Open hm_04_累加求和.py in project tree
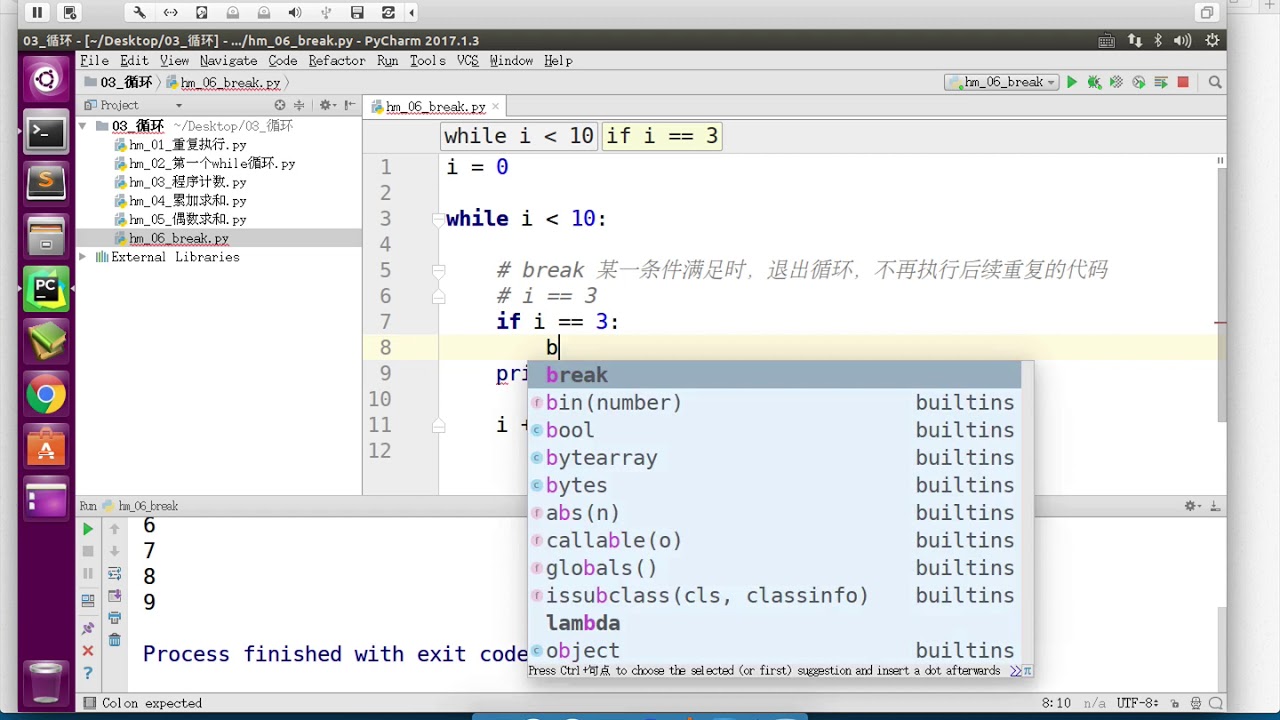 coord(187,201)
